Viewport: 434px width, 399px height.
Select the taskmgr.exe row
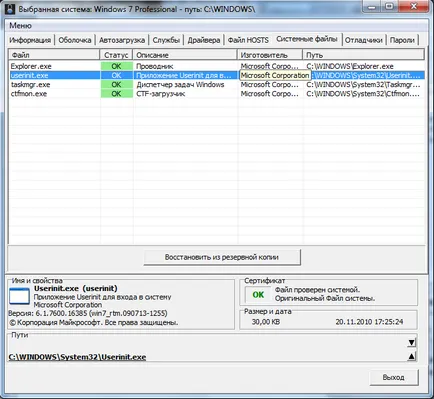pyautogui.click(x=217, y=85)
